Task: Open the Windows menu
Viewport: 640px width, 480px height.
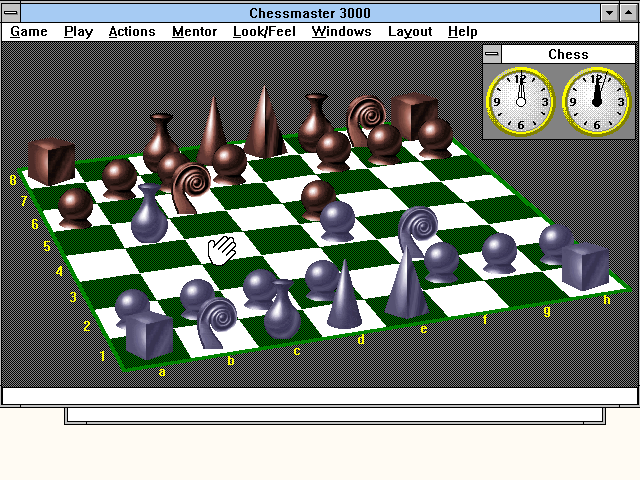Action: pos(341,31)
